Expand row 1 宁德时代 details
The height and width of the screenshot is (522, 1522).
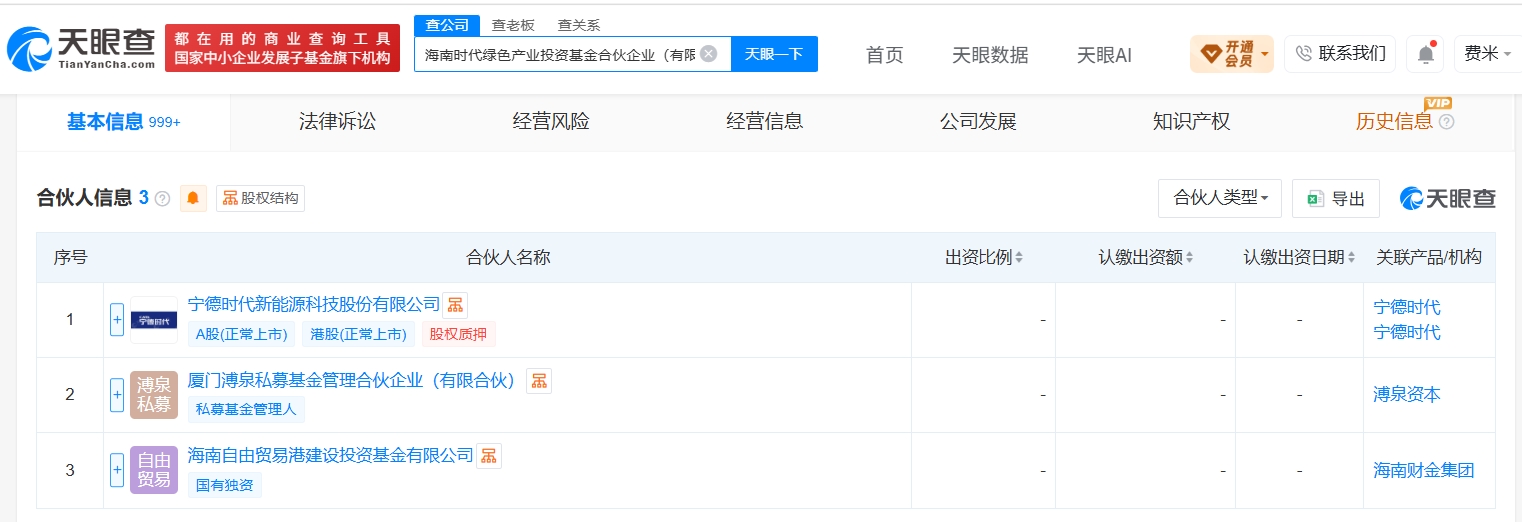click(x=117, y=320)
